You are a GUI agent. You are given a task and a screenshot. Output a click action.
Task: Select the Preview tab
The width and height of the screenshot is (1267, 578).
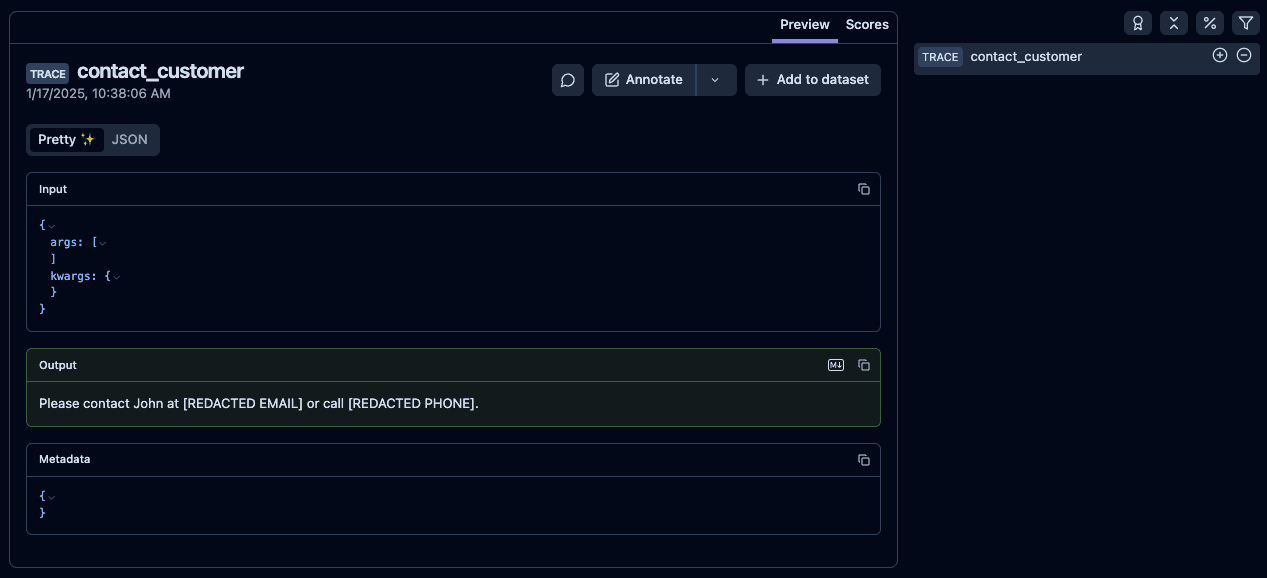tap(805, 25)
